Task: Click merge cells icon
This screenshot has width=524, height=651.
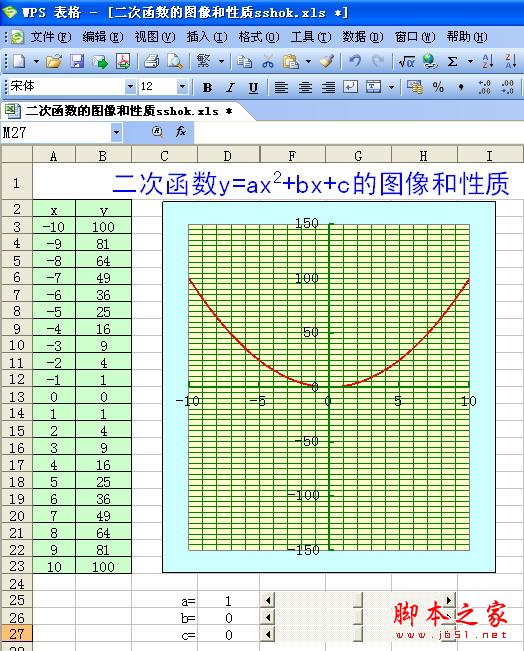Action: tap(373, 87)
